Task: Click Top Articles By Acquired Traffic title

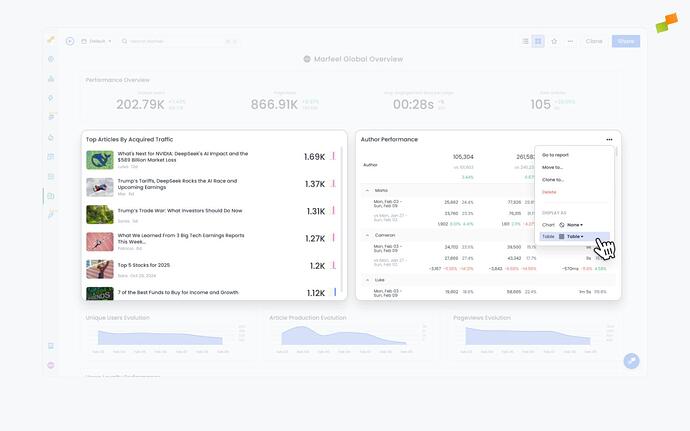Action: pos(129,140)
